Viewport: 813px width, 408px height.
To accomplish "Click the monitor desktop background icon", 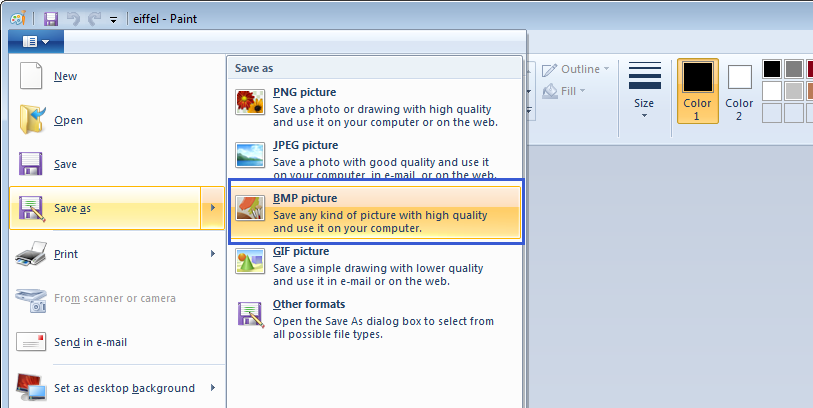I will tap(31, 387).
